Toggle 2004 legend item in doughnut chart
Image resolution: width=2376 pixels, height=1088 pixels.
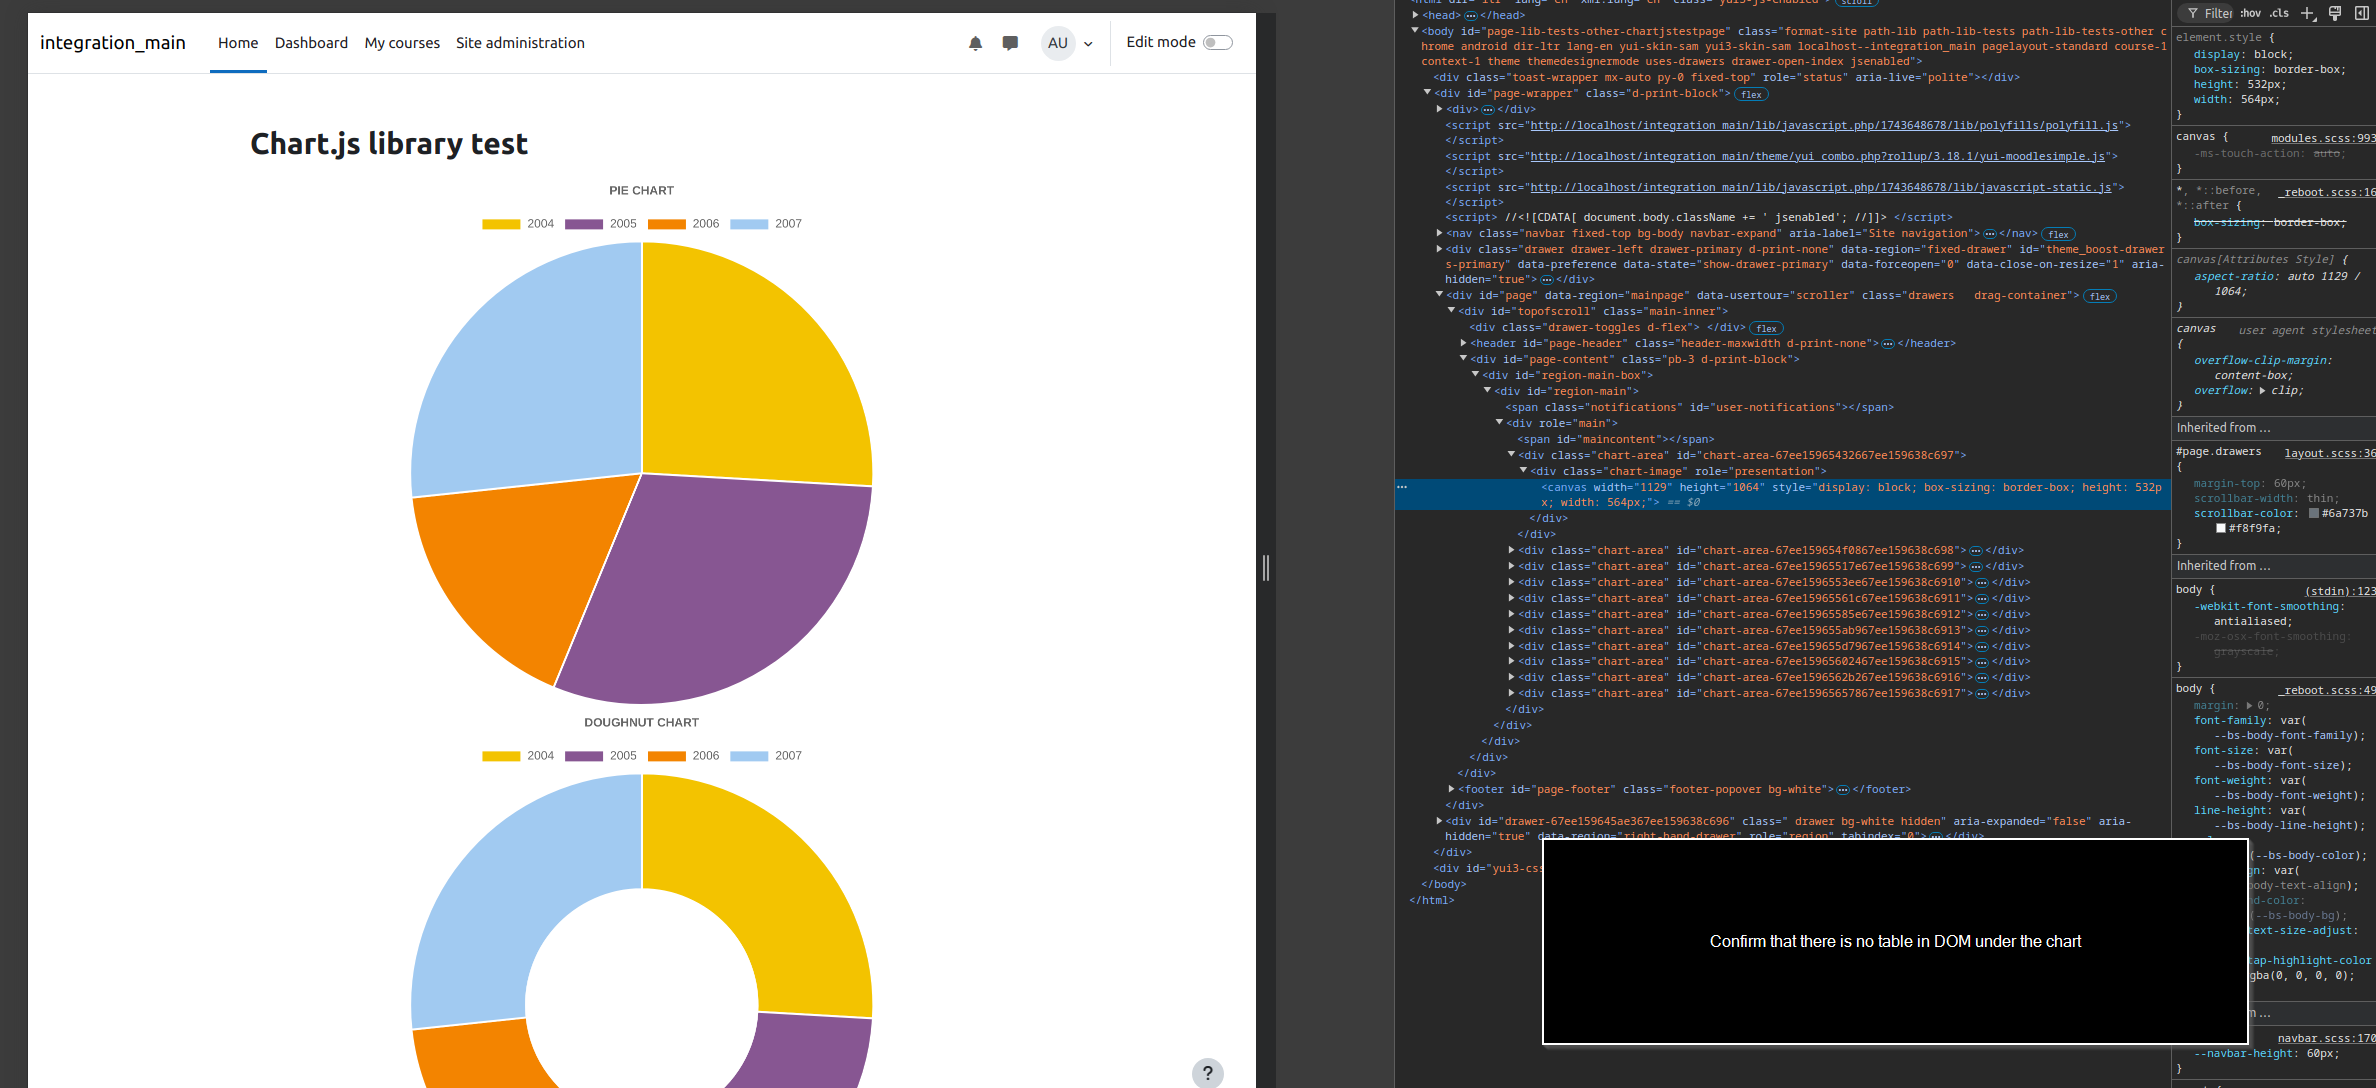[x=518, y=756]
